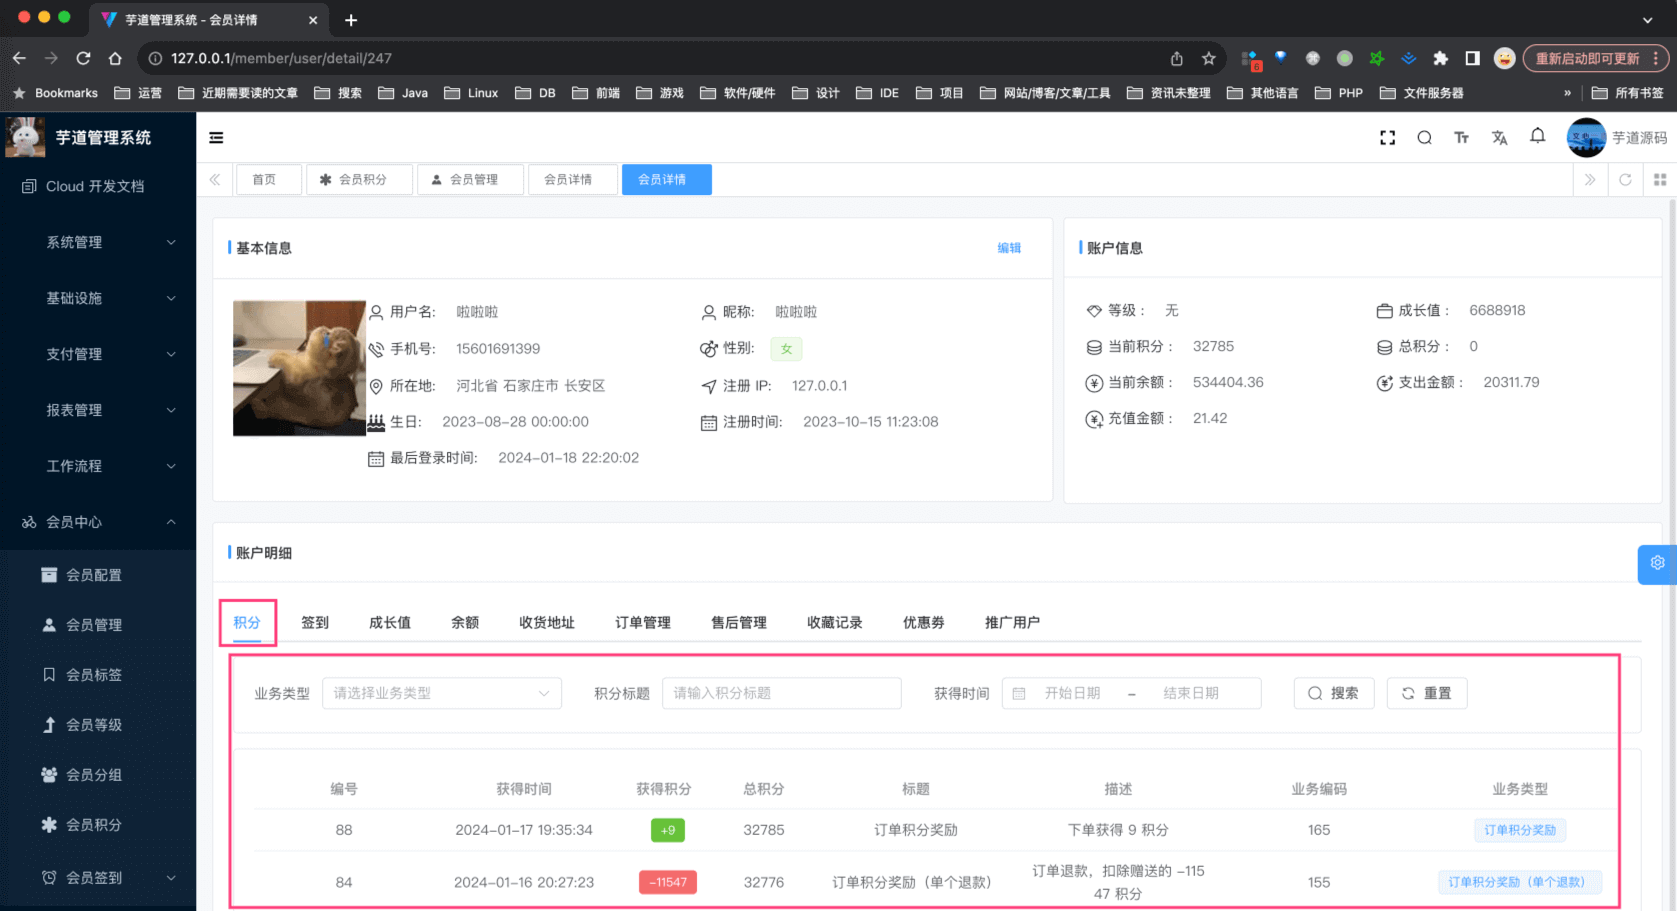Click the notification bell icon
1677x911 pixels.
(x=1537, y=137)
